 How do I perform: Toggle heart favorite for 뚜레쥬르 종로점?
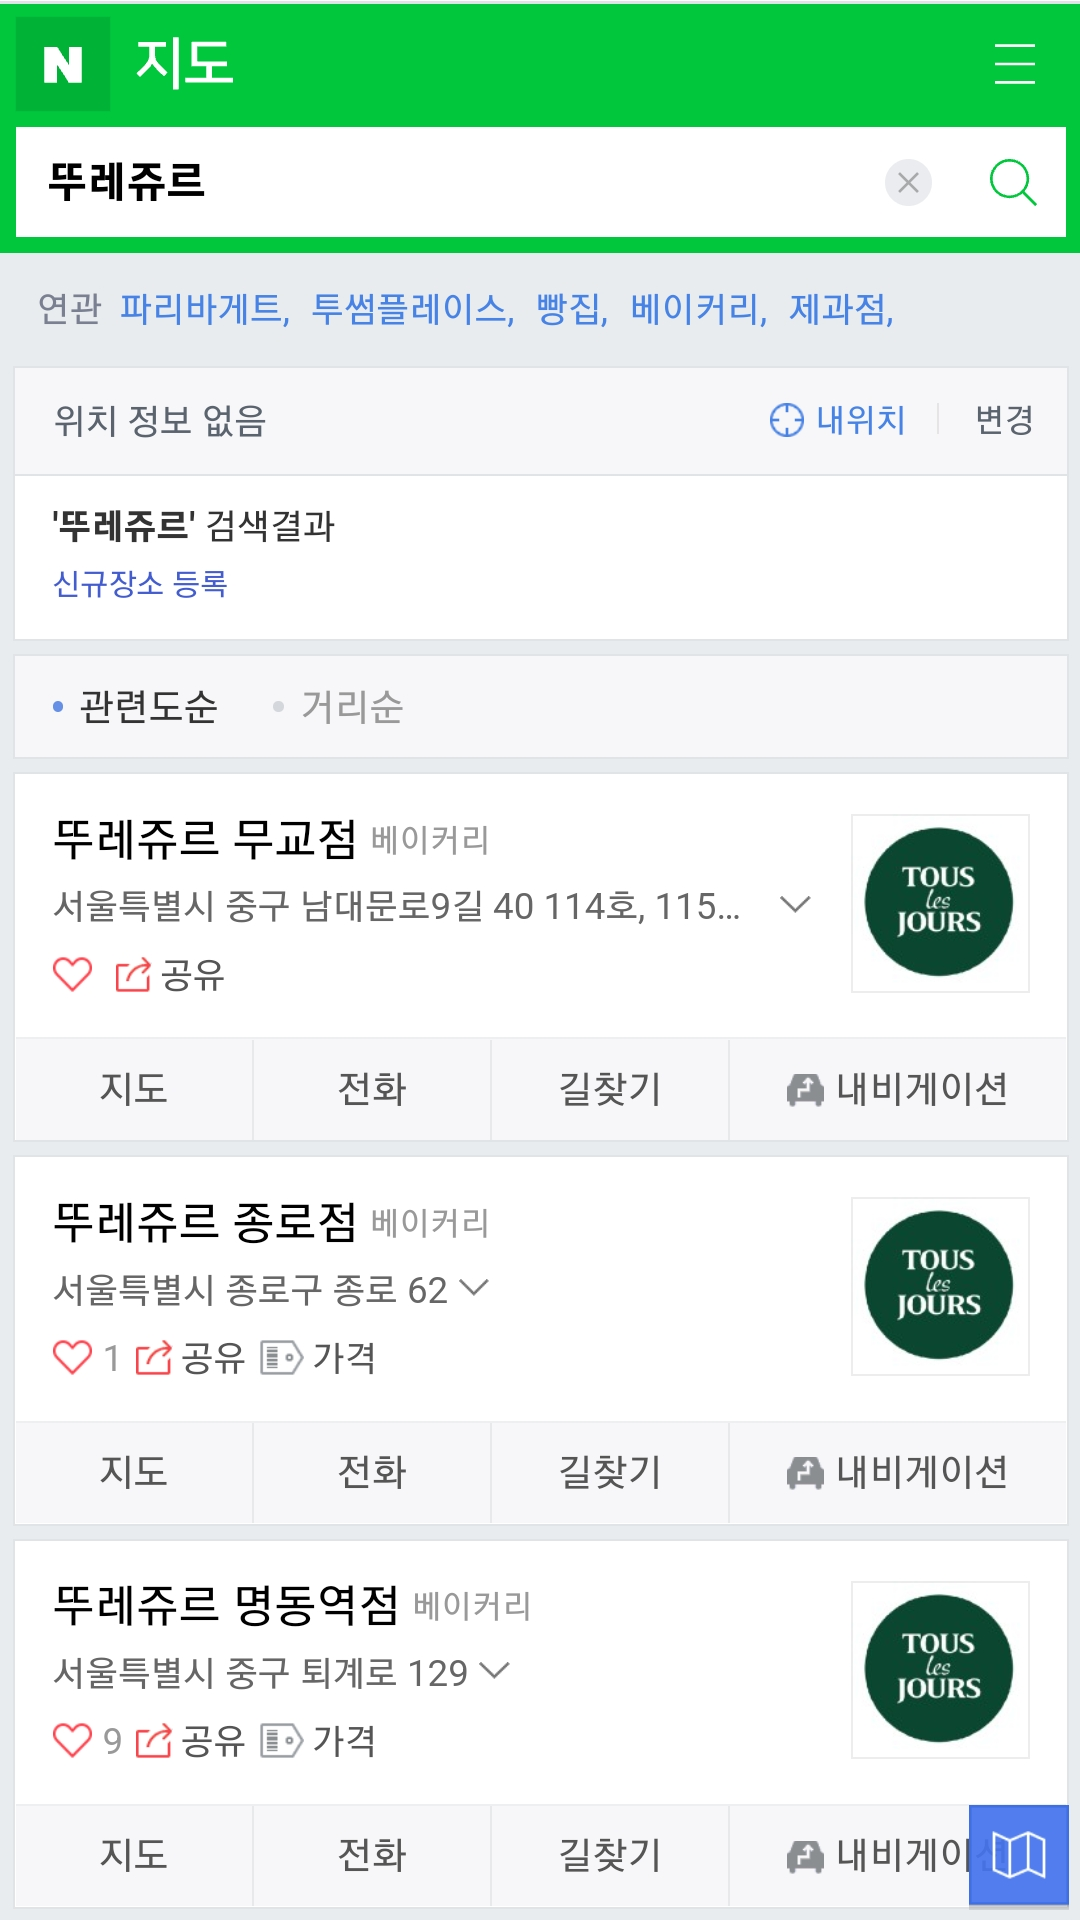click(x=72, y=1357)
